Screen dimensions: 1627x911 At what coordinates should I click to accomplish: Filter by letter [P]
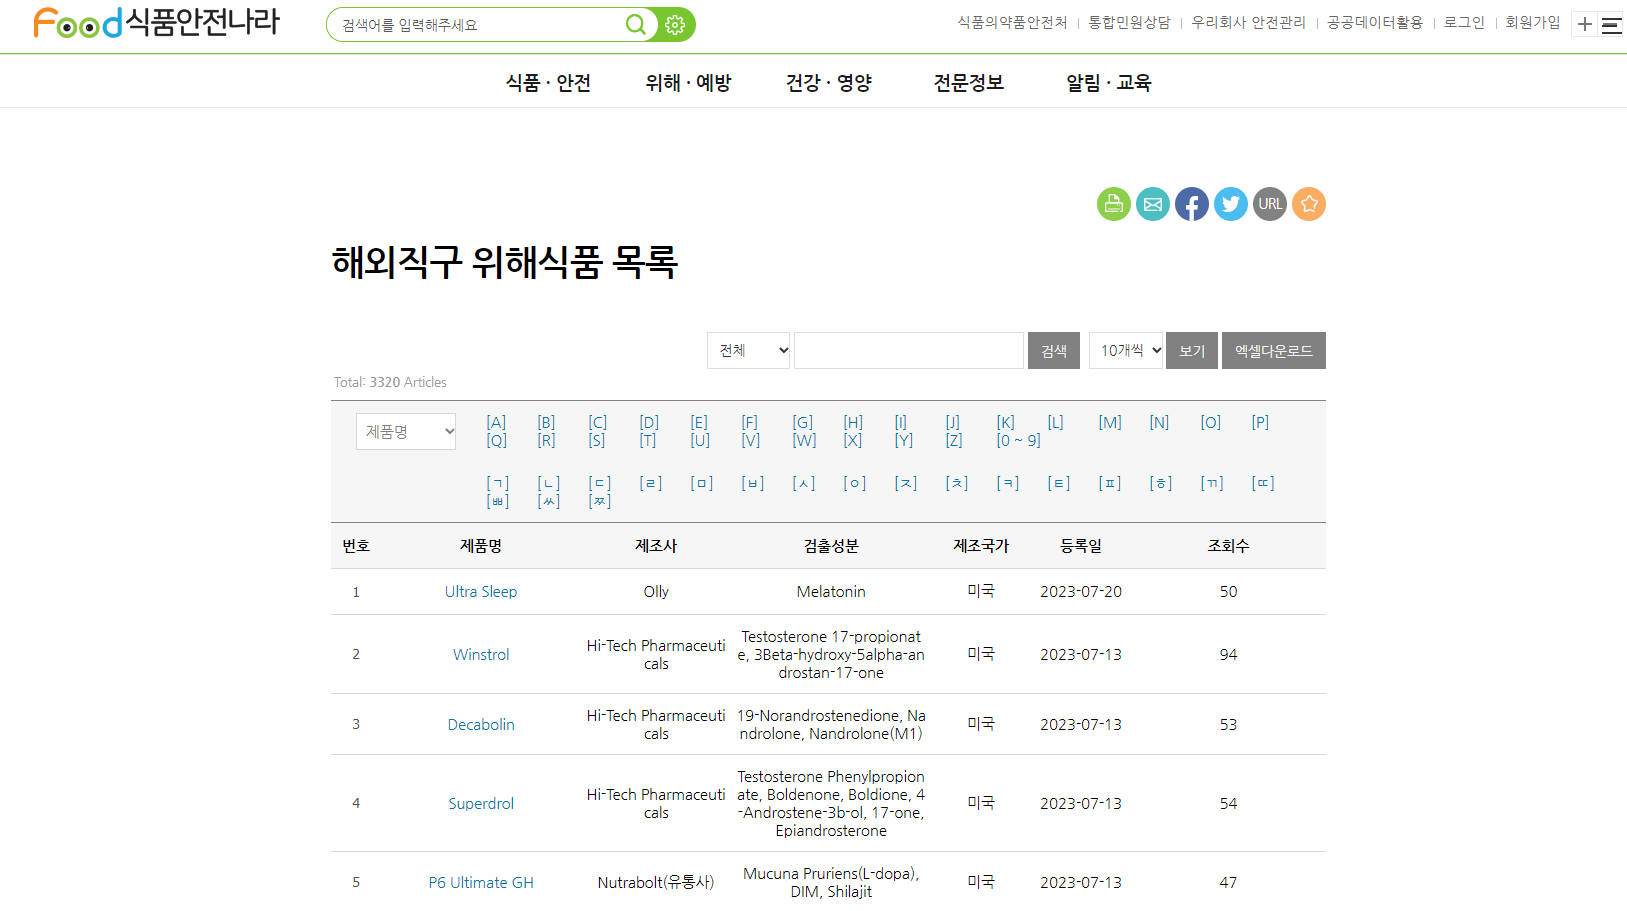[x=1260, y=422]
